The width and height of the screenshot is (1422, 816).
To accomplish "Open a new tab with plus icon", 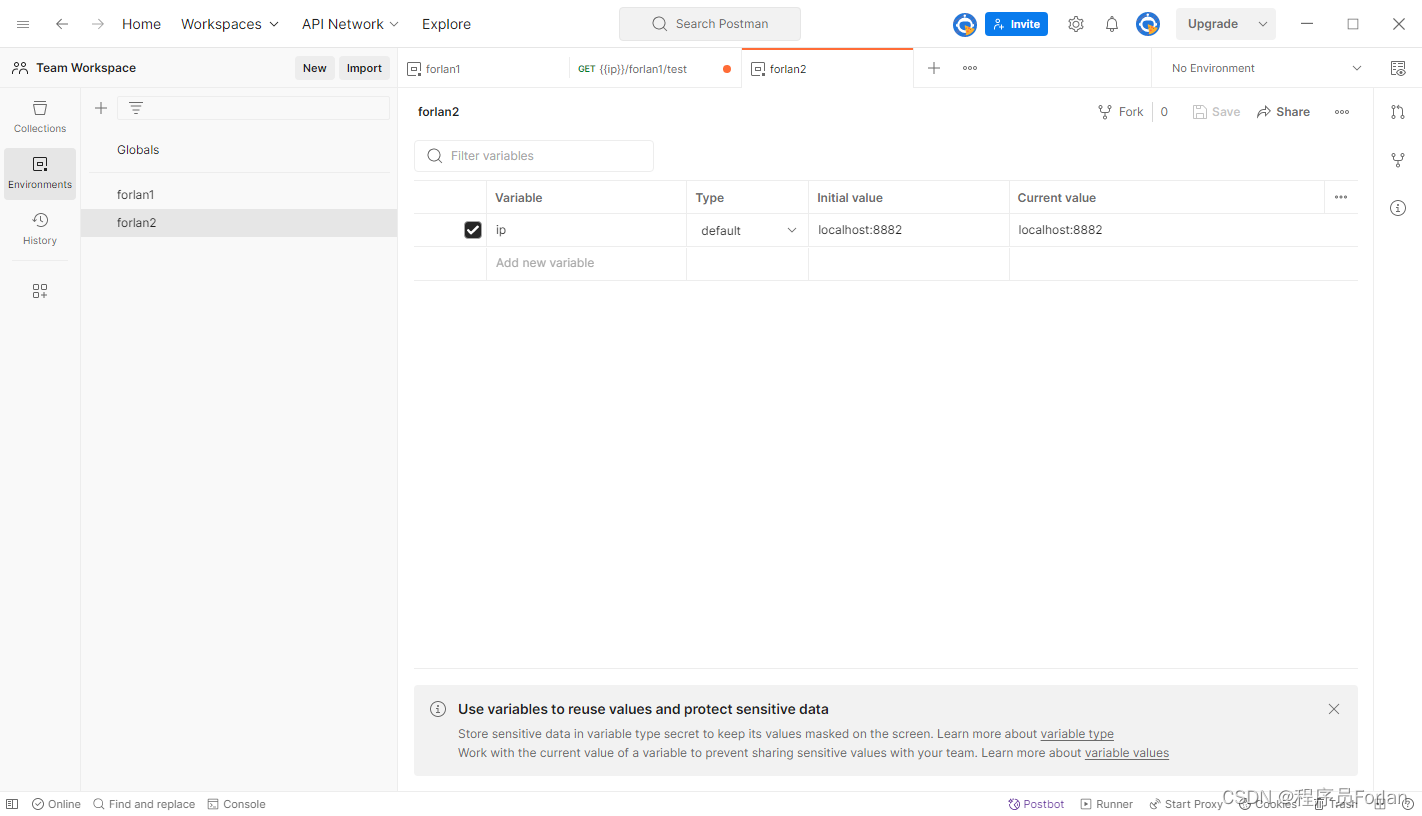I will point(934,68).
